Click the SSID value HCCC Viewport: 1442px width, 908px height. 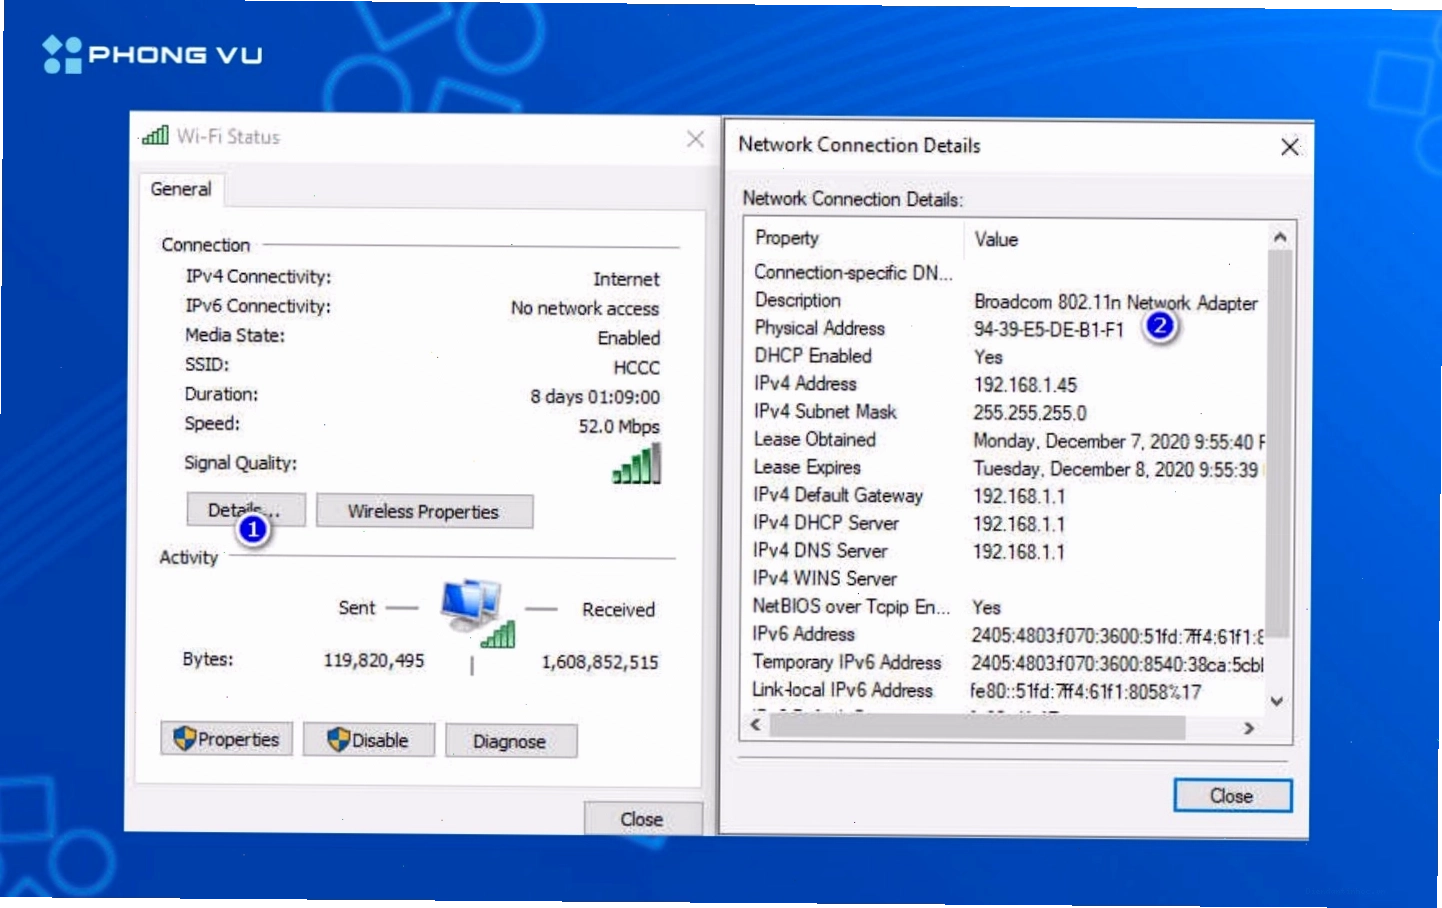(x=637, y=368)
